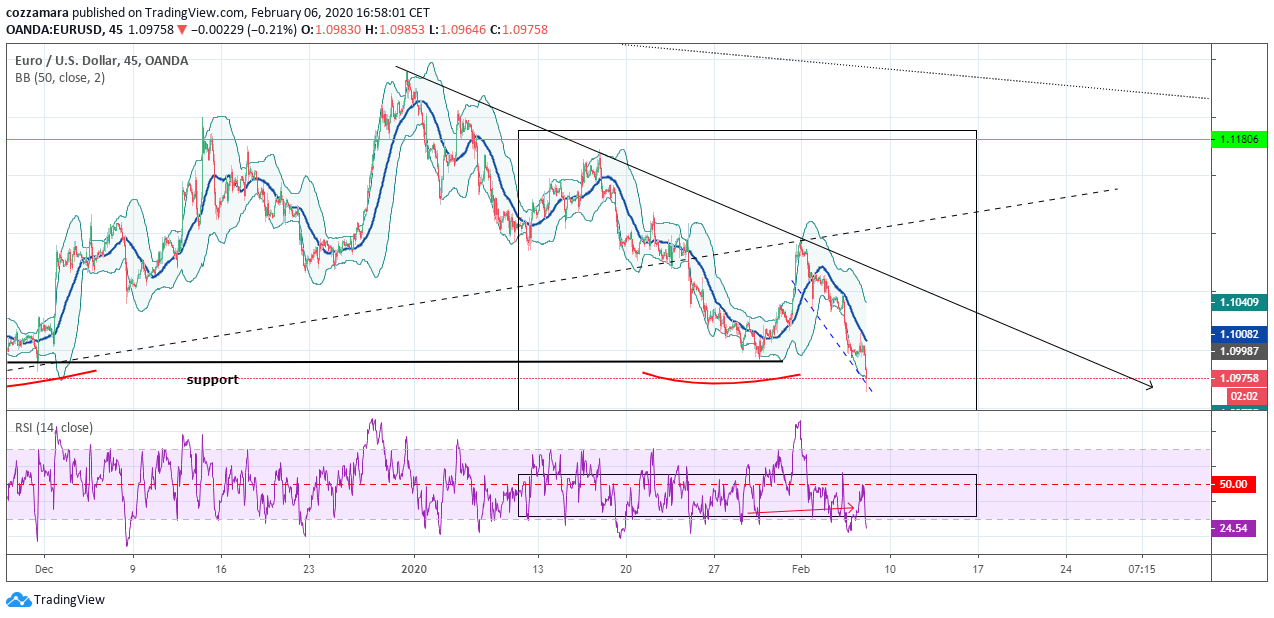Click the TradingView cloud logo icon
Screen dimensions: 1274x618
point(17,599)
